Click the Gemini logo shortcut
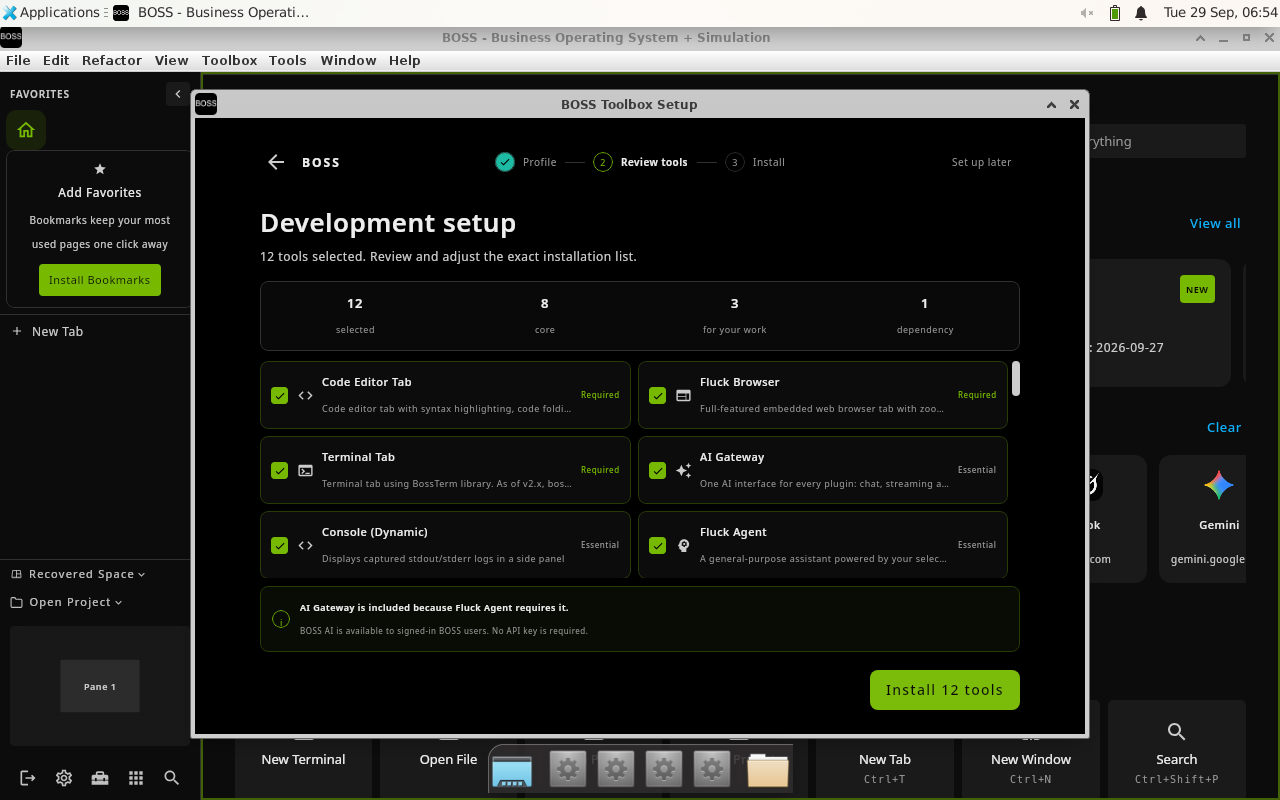The width and height of the screenshot is (1280, 800). (1219, 486)
